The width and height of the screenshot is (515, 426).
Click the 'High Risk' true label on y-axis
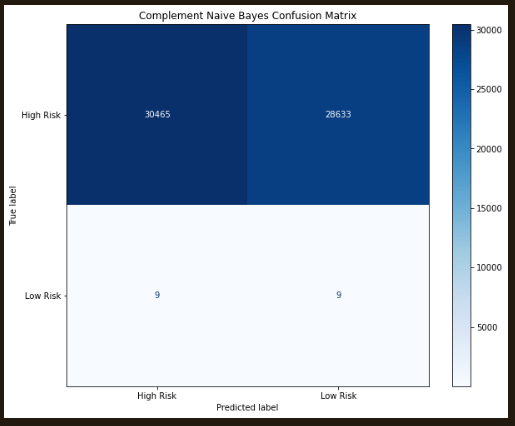pos(41,115)
